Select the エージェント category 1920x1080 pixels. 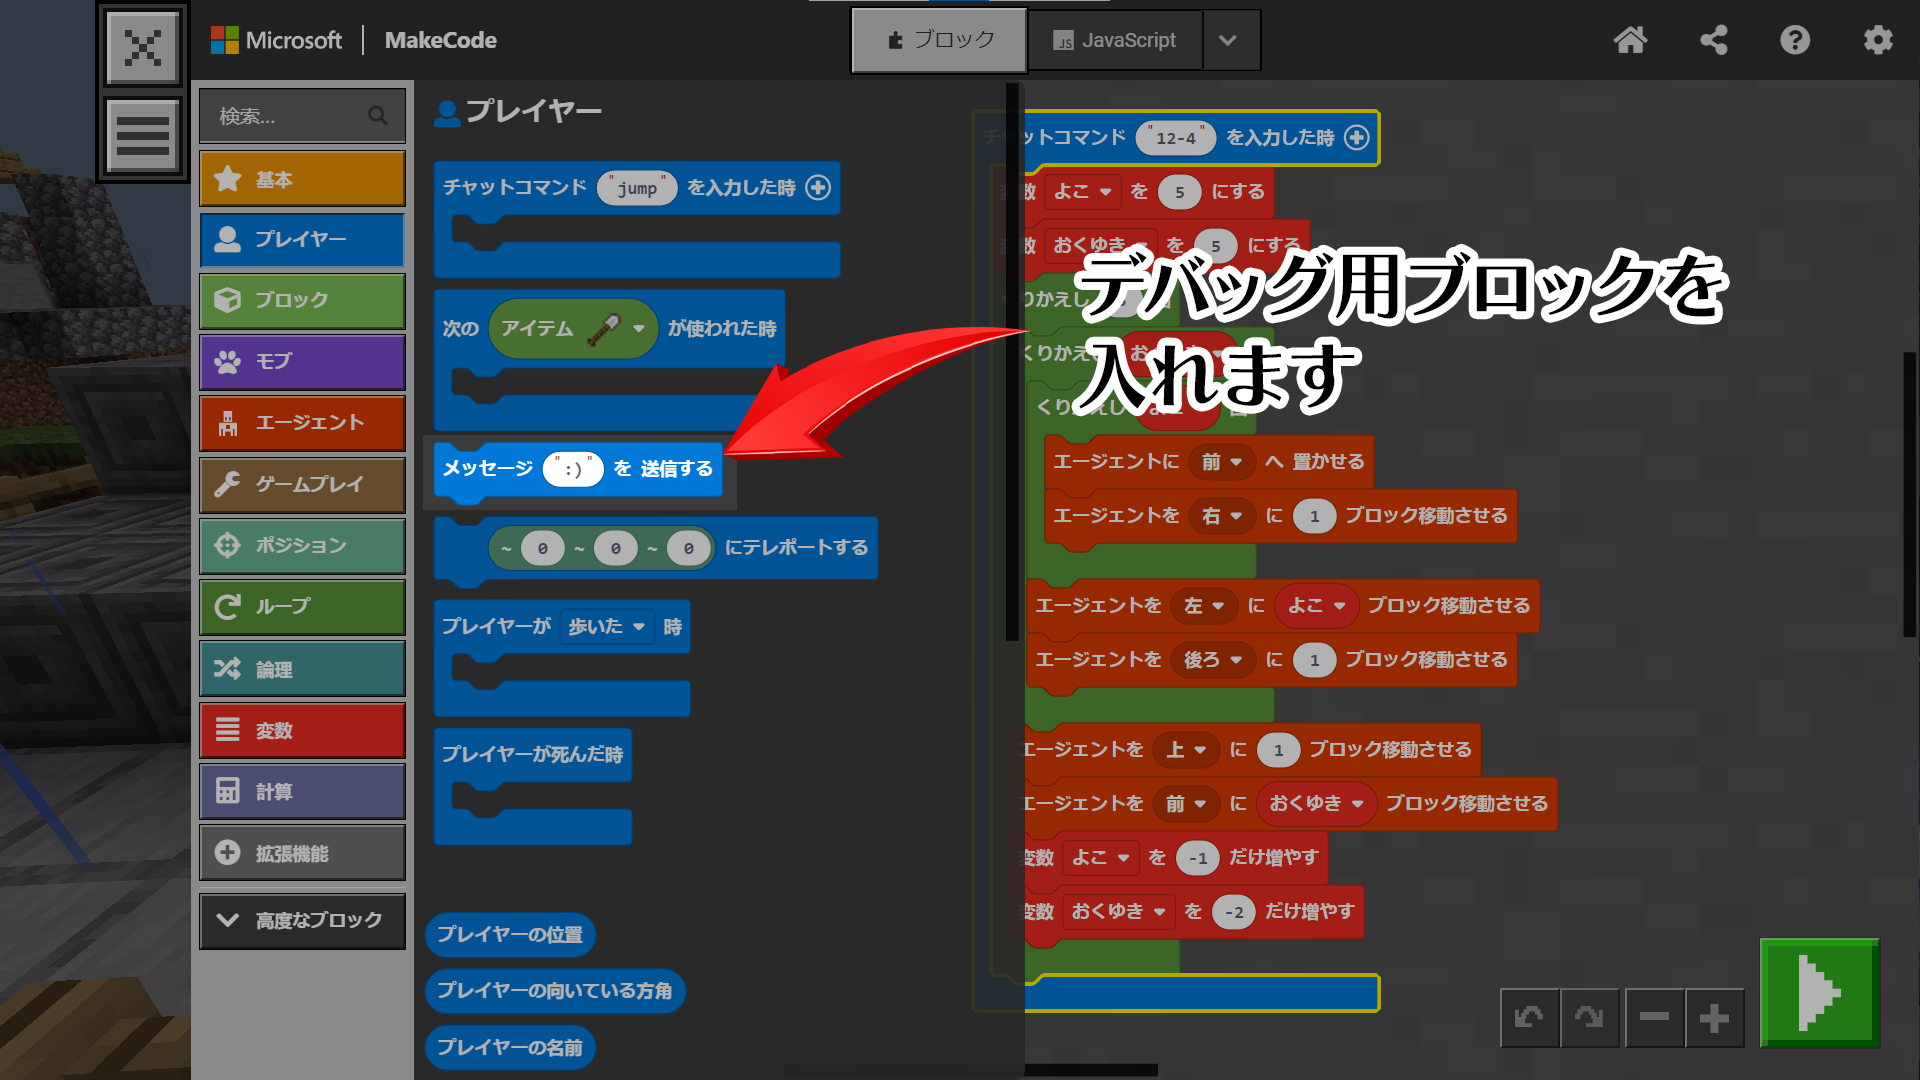tap(302, 423)
